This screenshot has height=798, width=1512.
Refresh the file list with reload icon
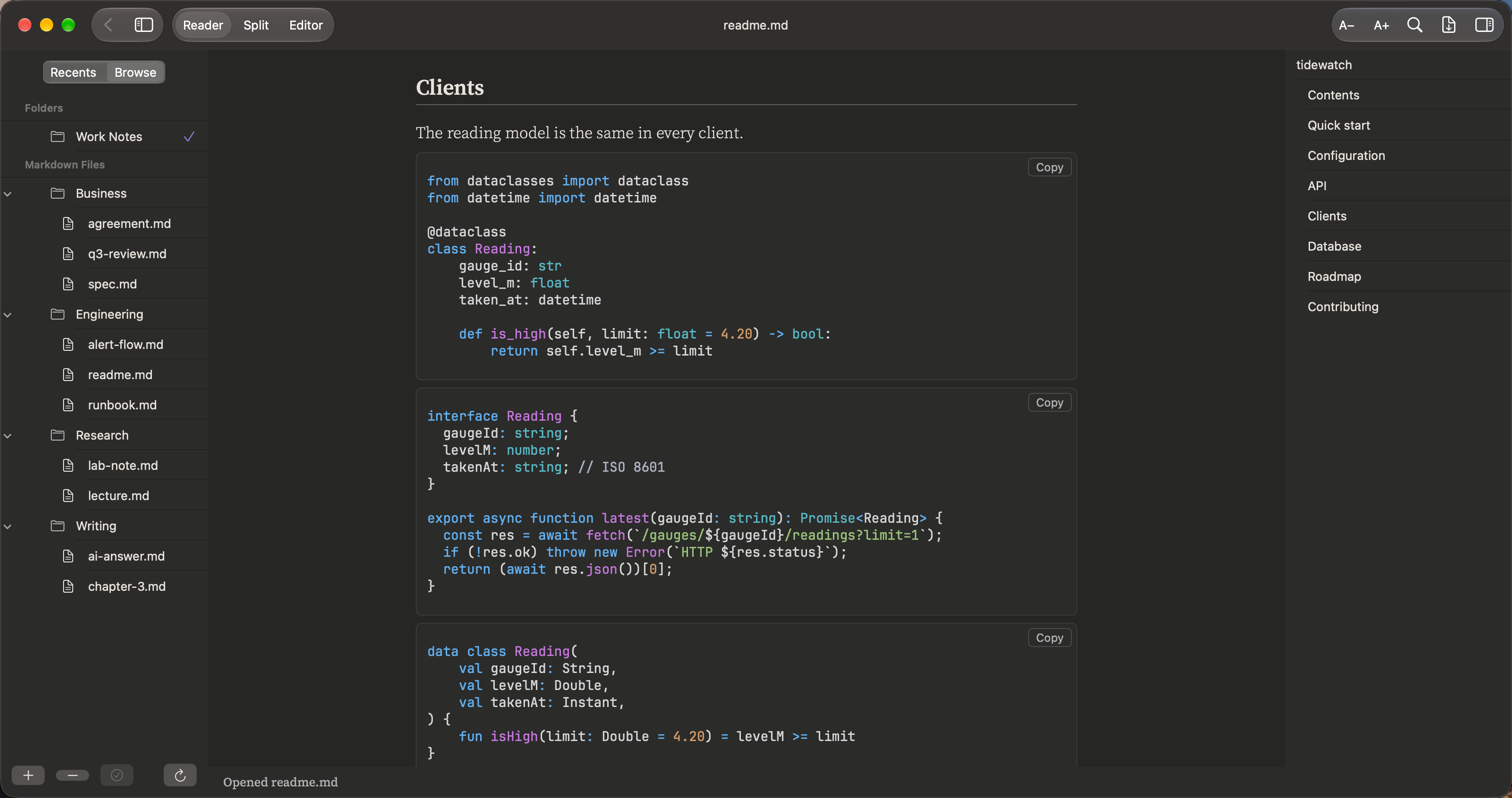point(180,775)
